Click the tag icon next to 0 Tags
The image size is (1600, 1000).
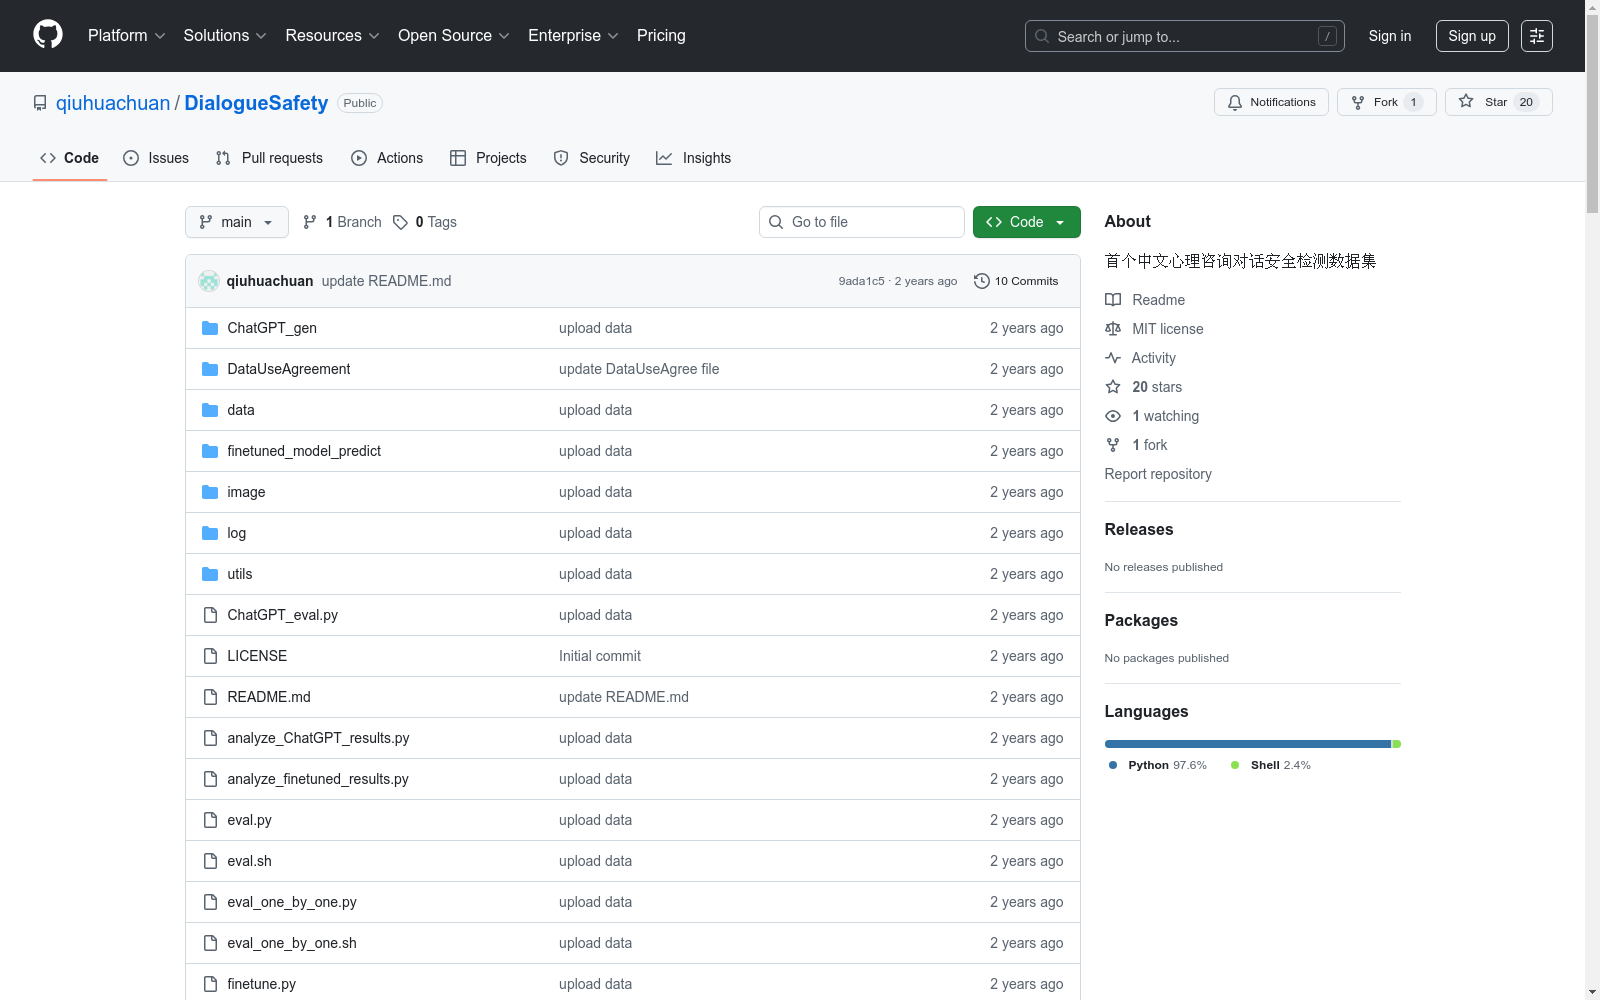[400, 222]
